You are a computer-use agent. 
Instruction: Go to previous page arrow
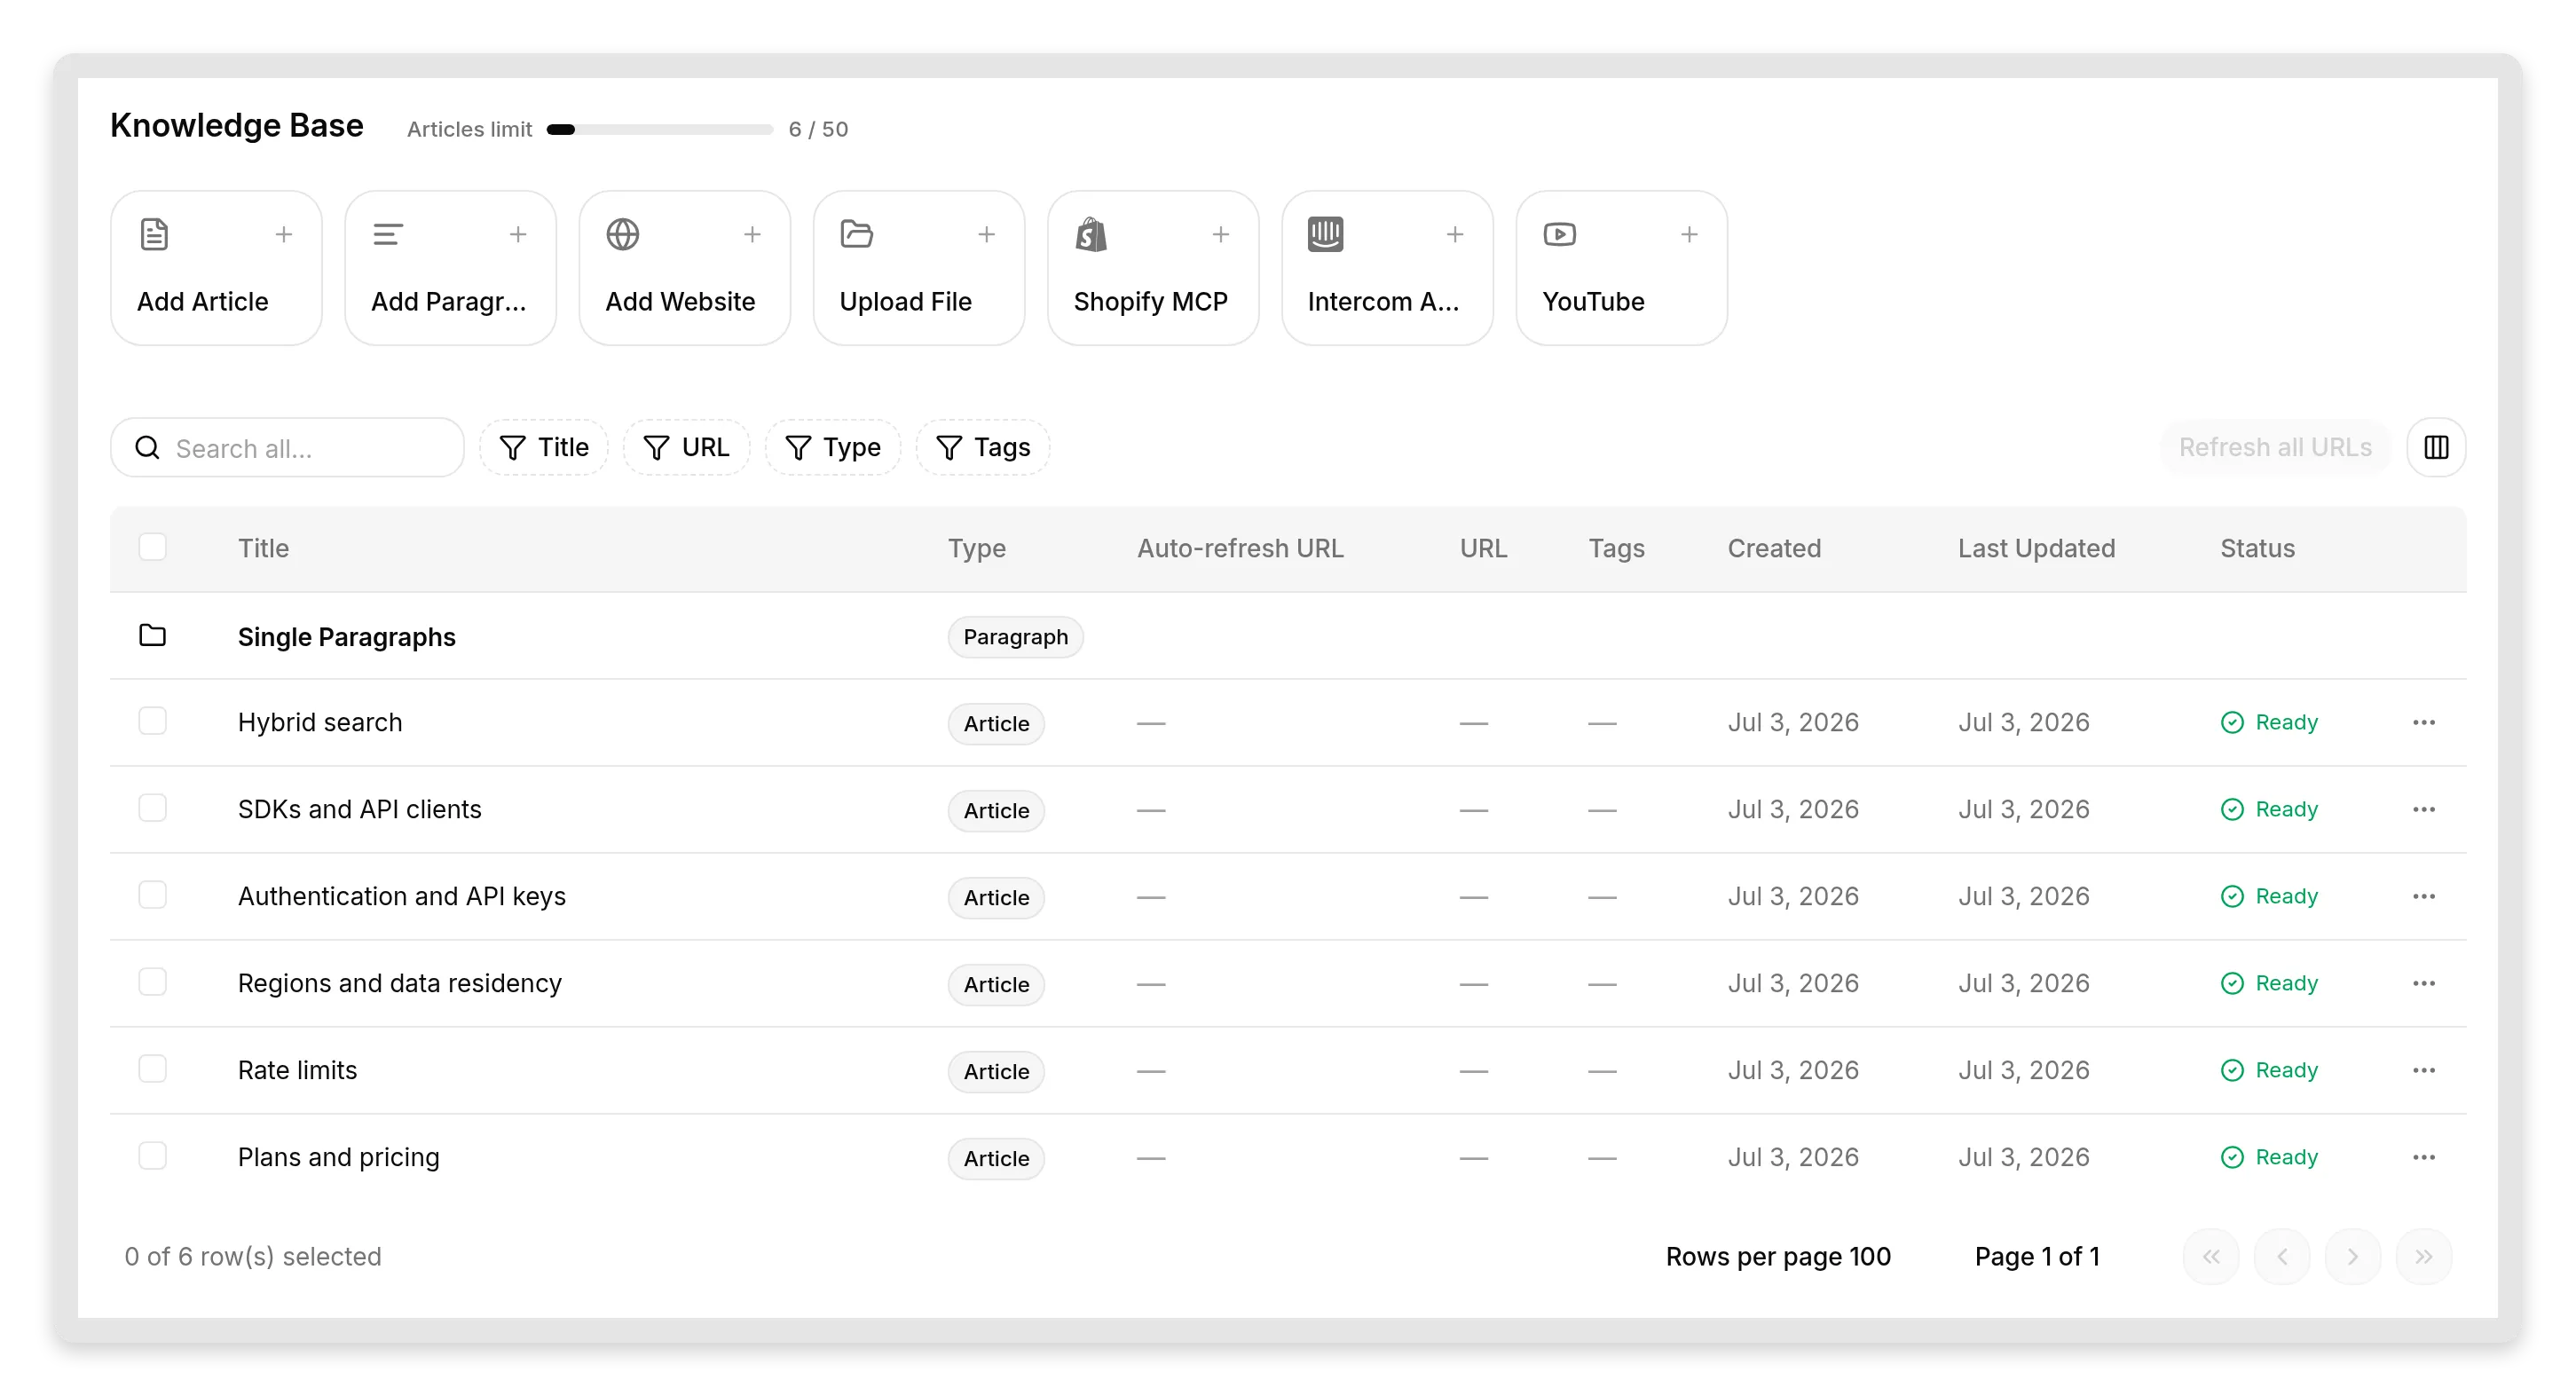[x=2282, y=1256]
